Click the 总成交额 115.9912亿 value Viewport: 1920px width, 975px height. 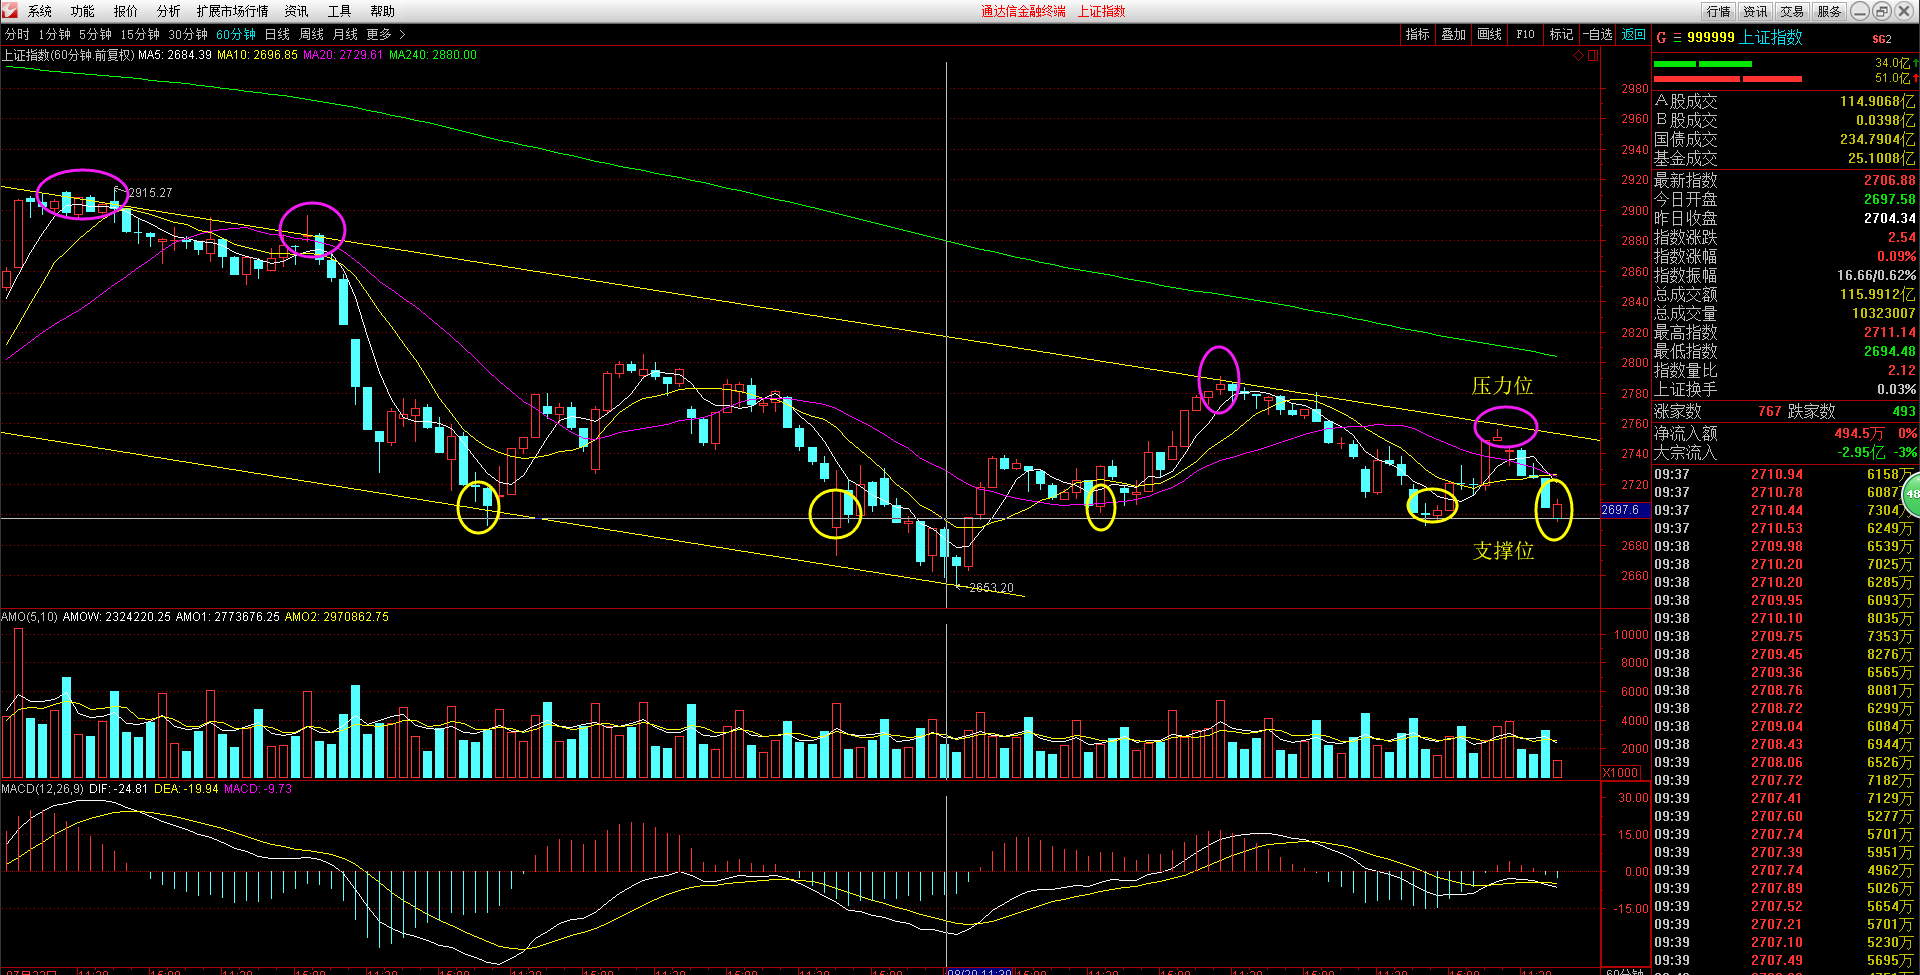(x=1878, y=295)
